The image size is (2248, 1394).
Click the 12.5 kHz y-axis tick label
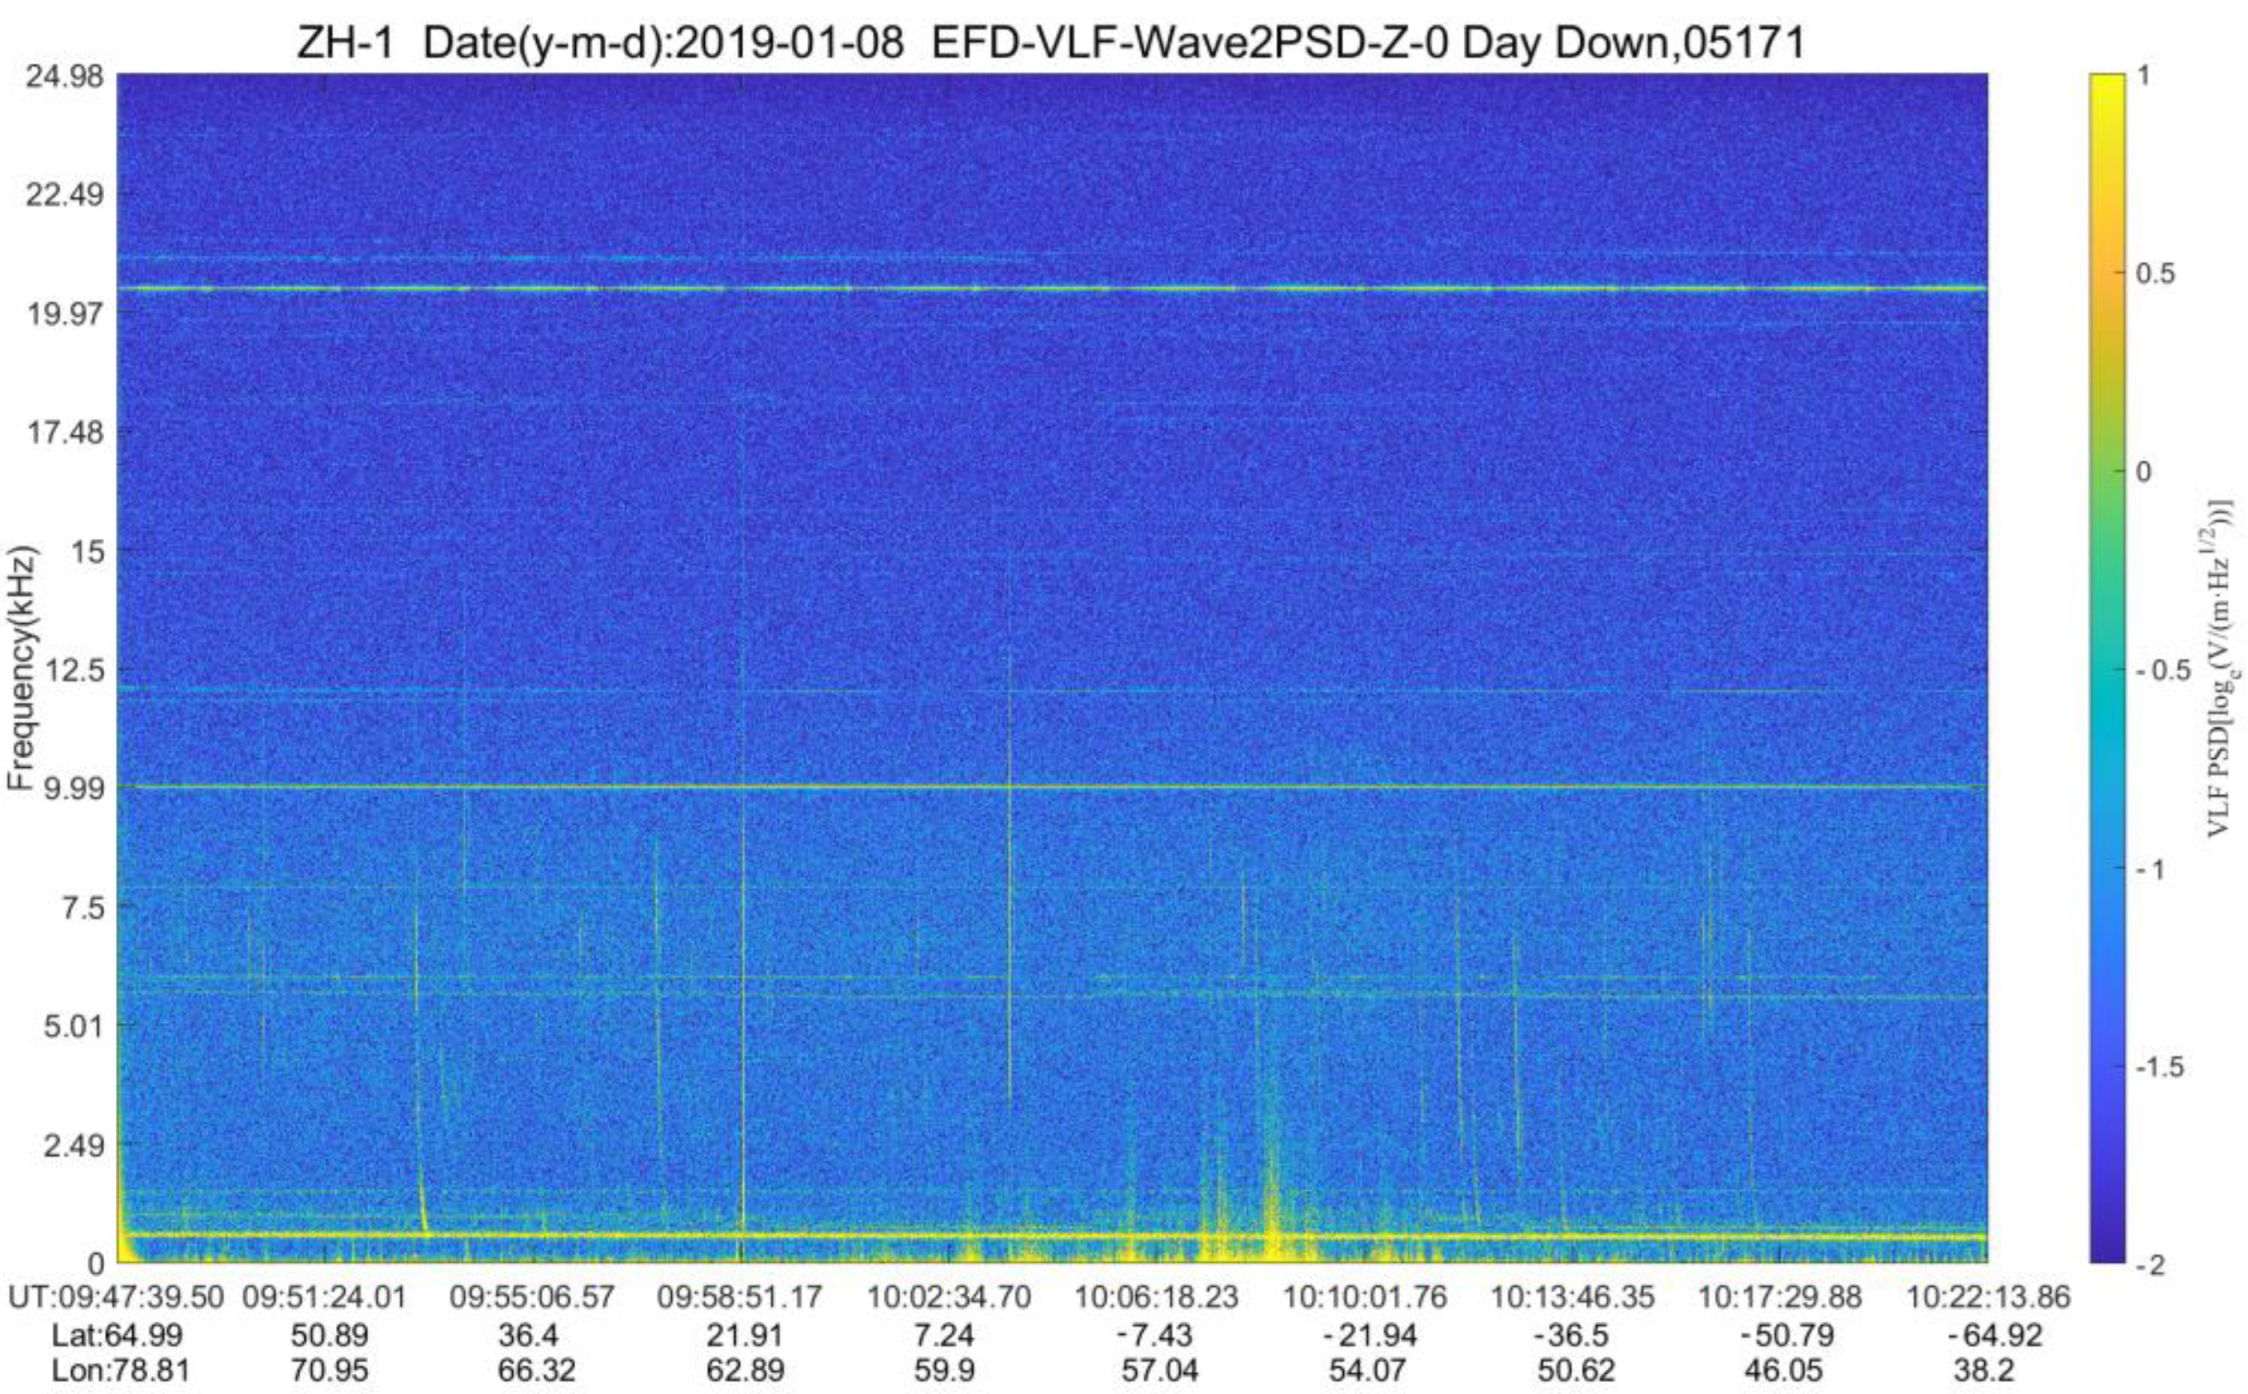coord(74,669)
